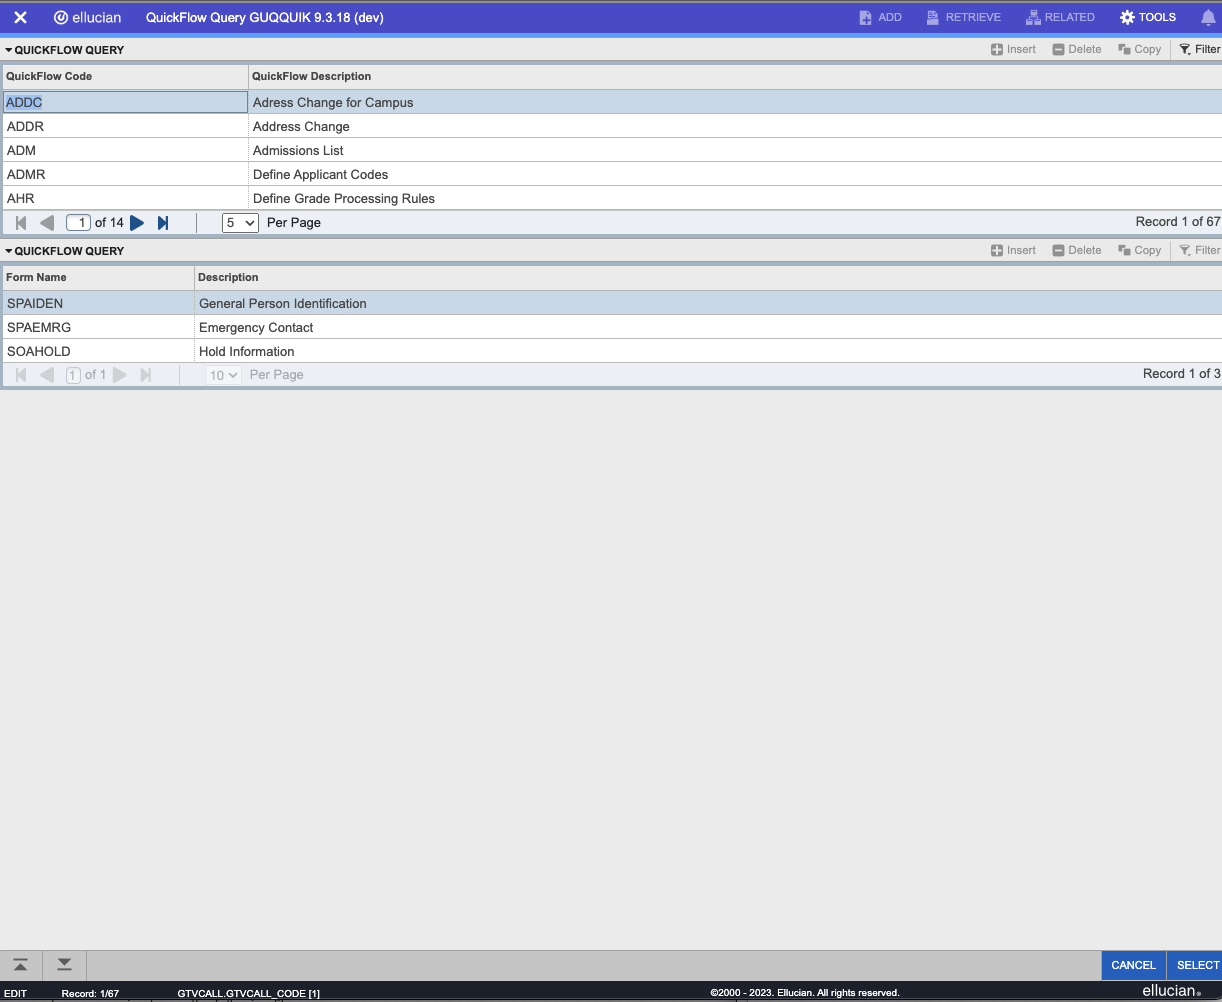Select the ADMR Define Applicant Codes row
Screen dimensions: 1222x1002
coord(320,174)
